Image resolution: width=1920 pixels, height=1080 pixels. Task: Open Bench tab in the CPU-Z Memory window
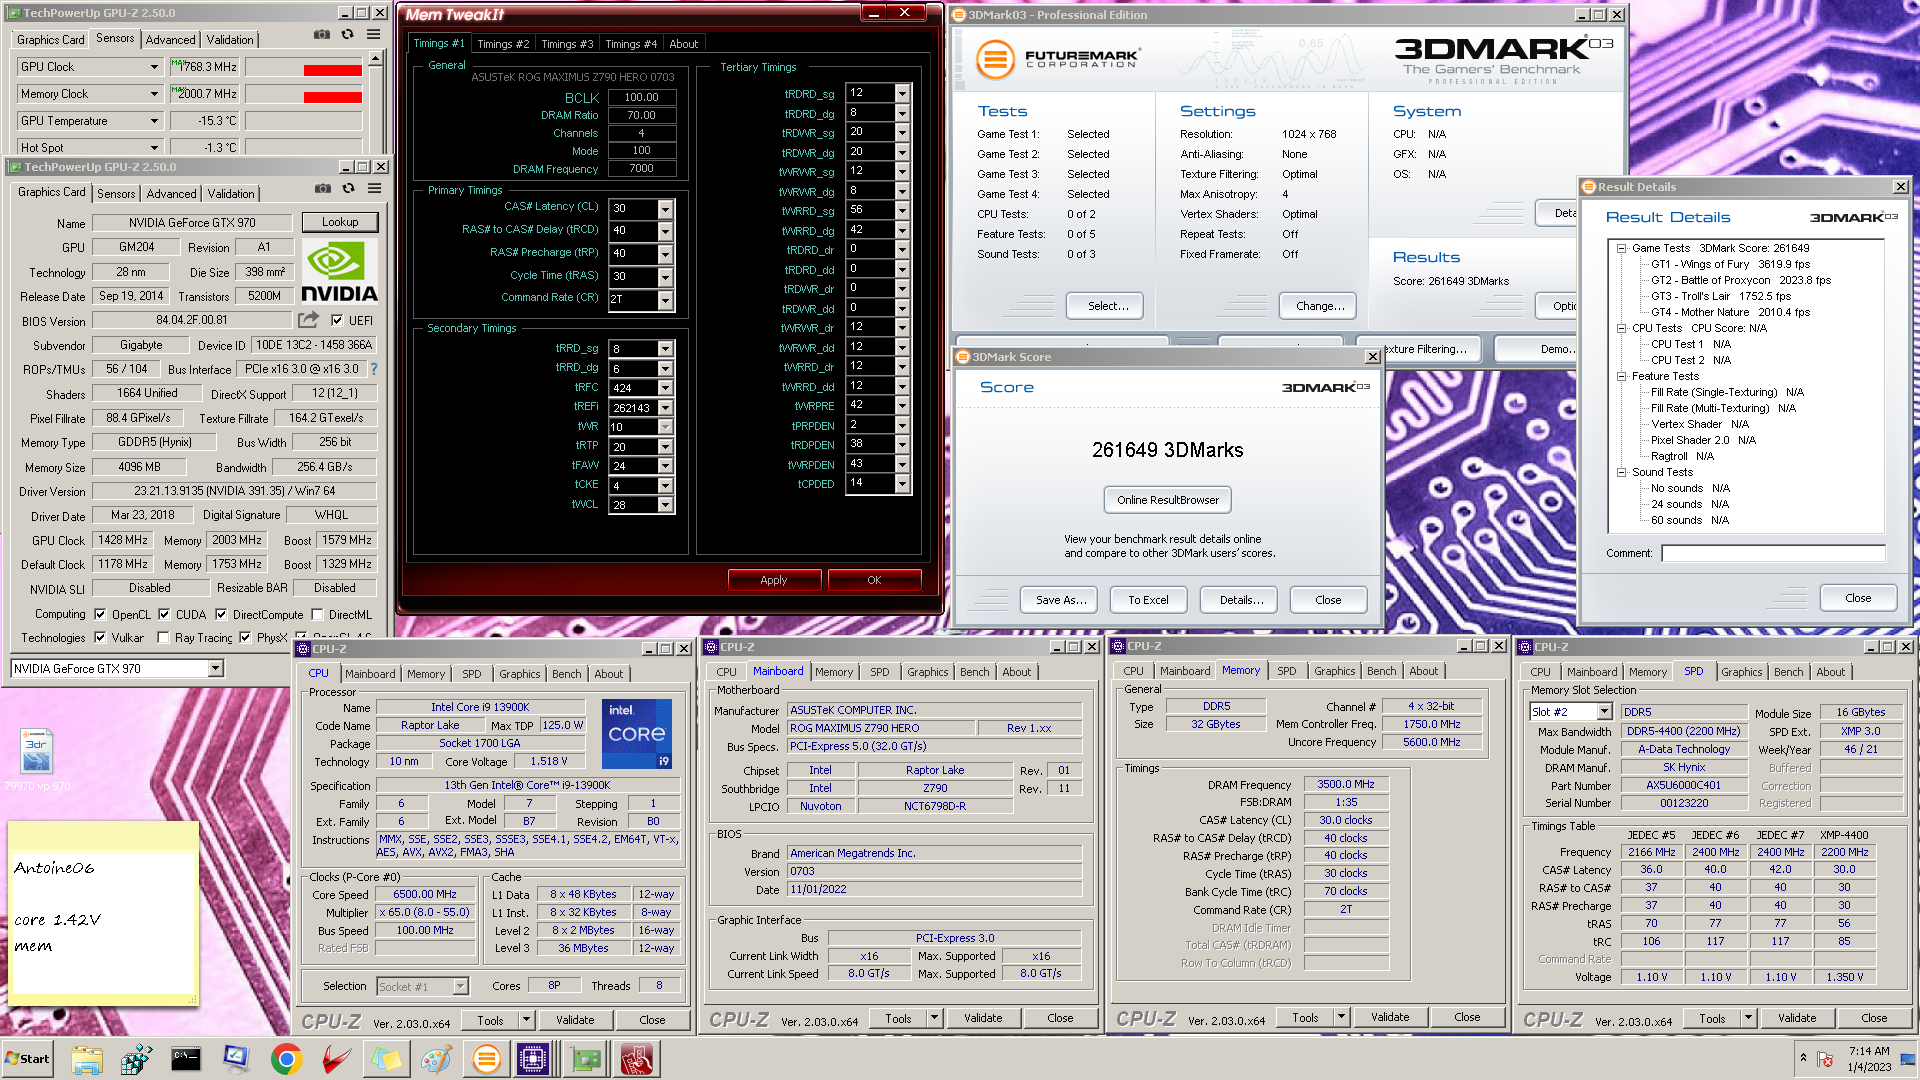[x=1381, y=671]
